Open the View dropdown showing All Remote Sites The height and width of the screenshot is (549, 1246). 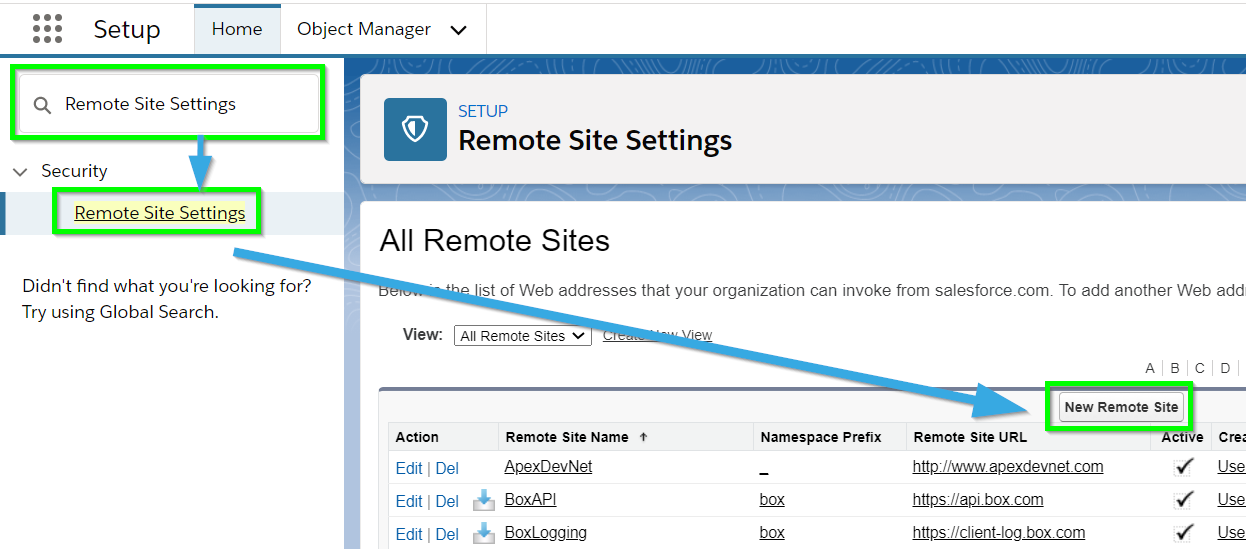[x=523, y=336]
